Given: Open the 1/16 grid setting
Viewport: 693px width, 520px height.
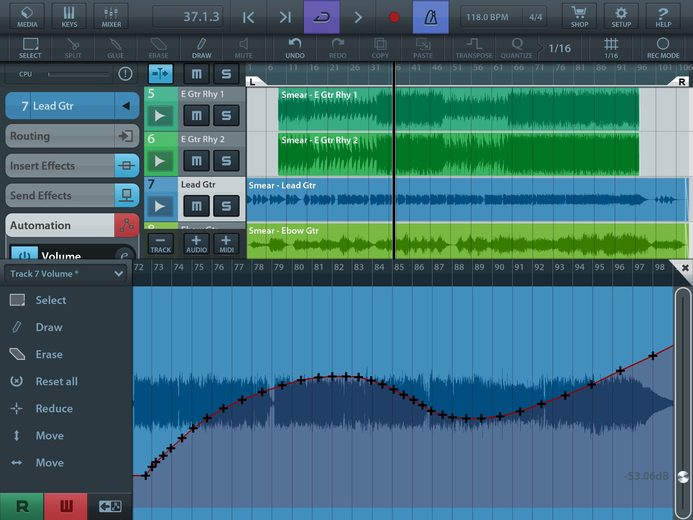Looking at the screenshot, I should click(611, 48).
